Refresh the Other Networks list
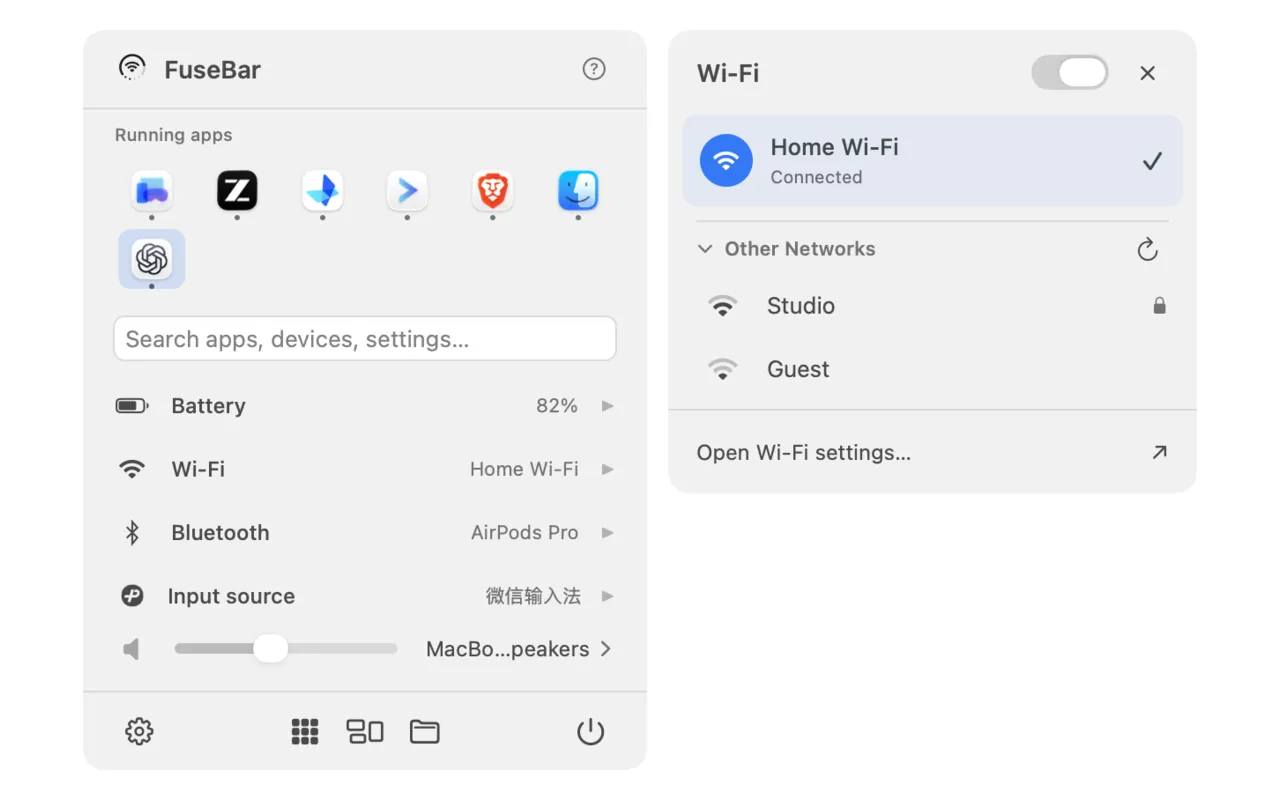The height and width of the screenshot is (800, 1280). (x=1148, y=249)
